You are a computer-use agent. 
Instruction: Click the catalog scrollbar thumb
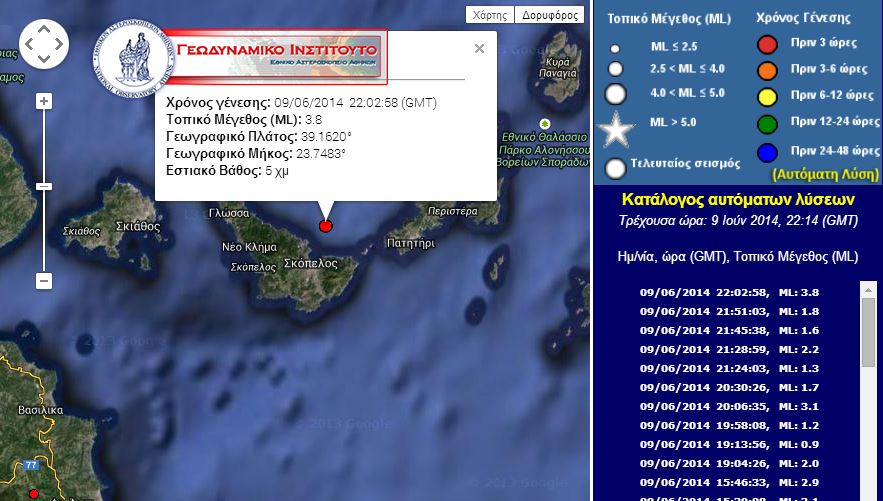(x=868, y=332)
